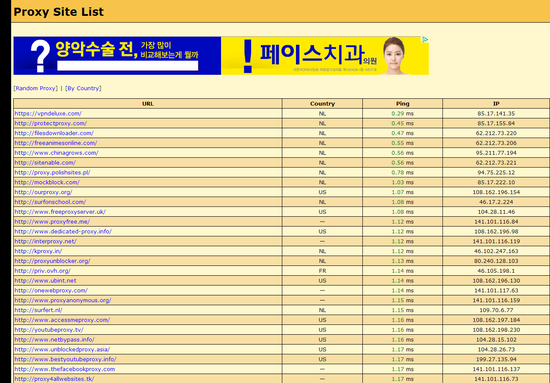The image size is (550, 383).
Task: Select IP address 46.17.2.224
Action: click(x=496, y=202)
